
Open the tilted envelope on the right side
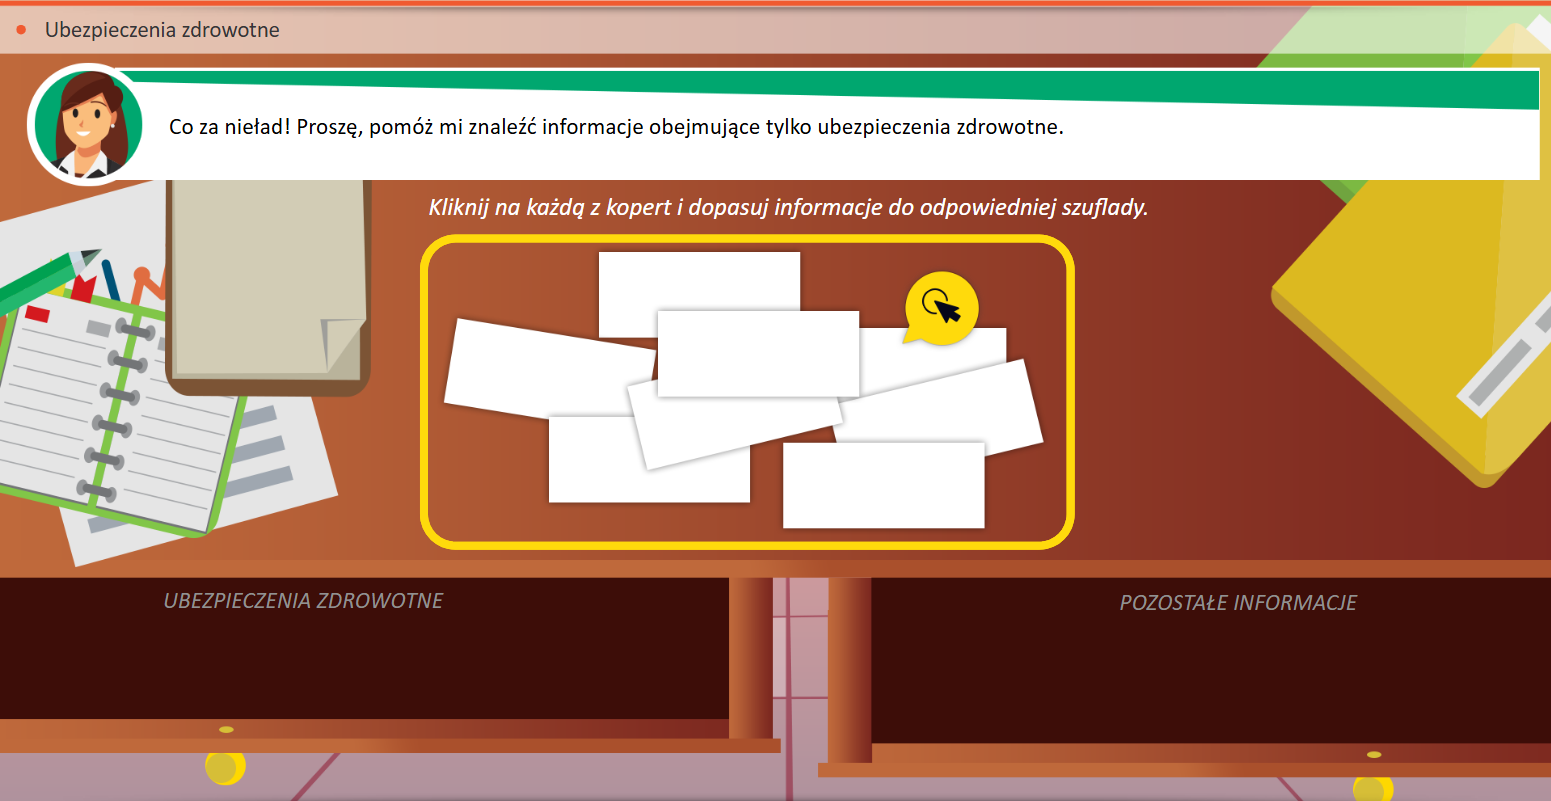[960, 405]
